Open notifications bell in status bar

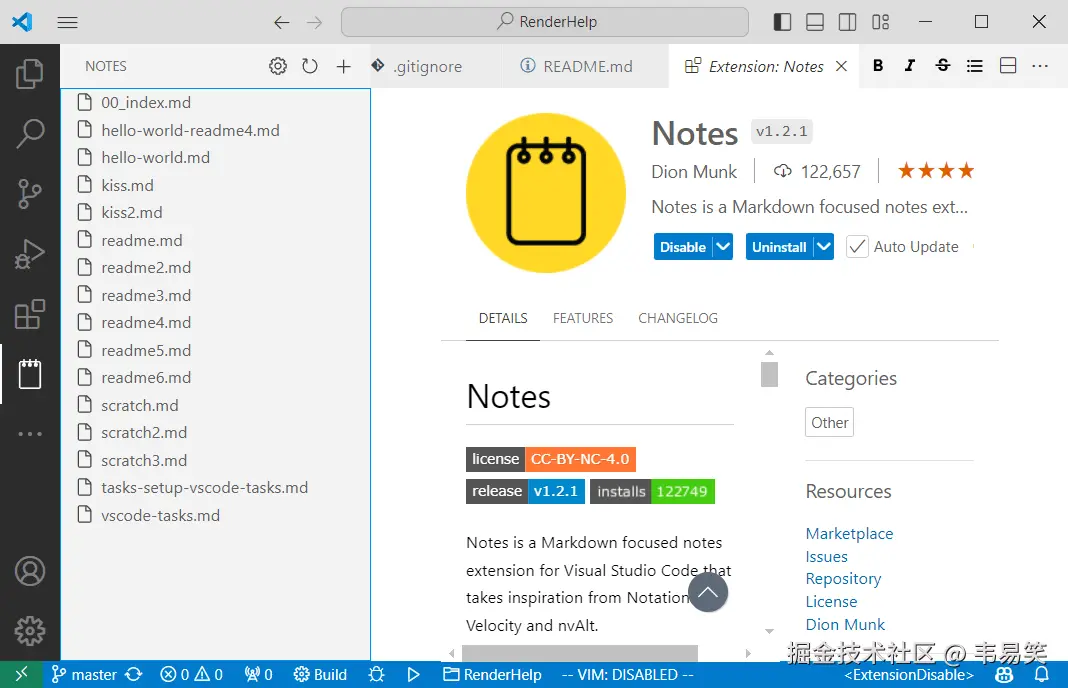point(1042,674)
